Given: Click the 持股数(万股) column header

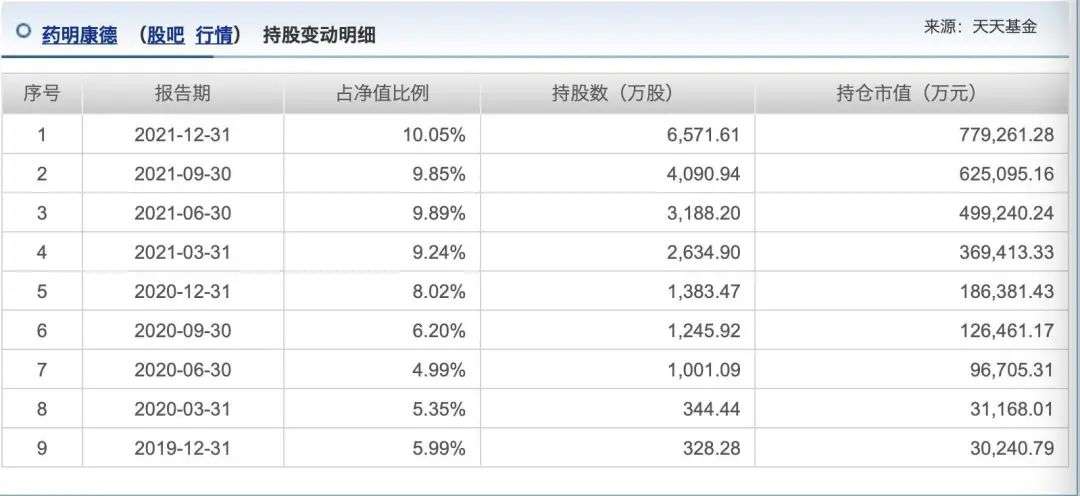Looking at the screenshot, I should point(618,94).
